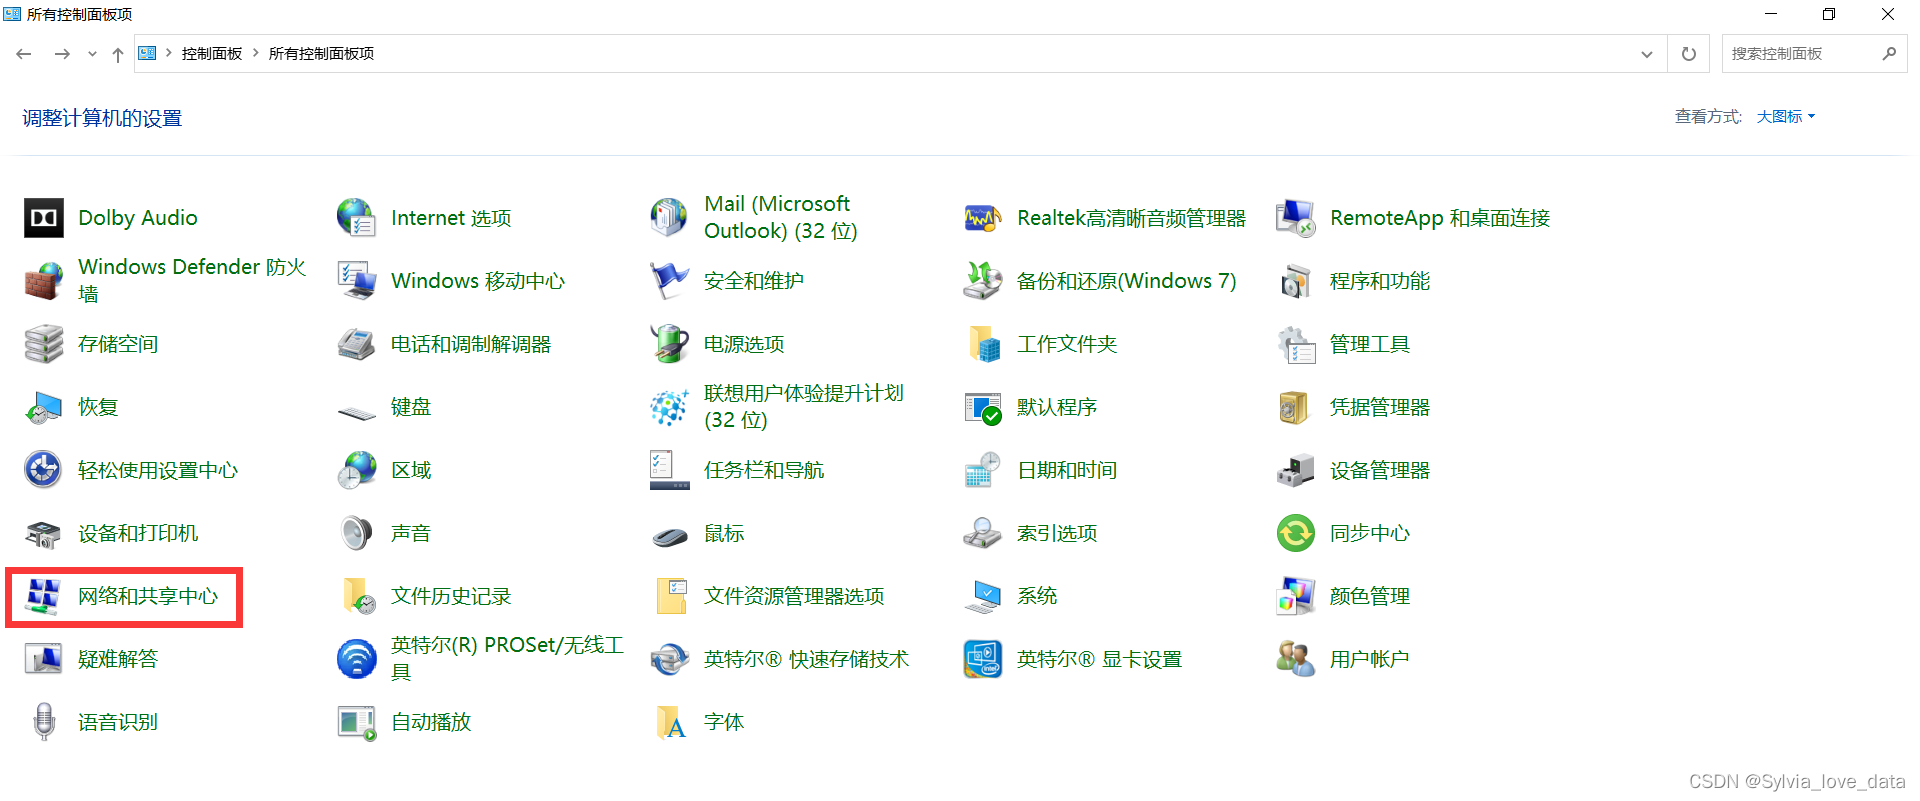The width and height of the screenshot is (1920, 801).
Task: Click the 所有控制面板项 breadcrumb item
Action: 321,54
